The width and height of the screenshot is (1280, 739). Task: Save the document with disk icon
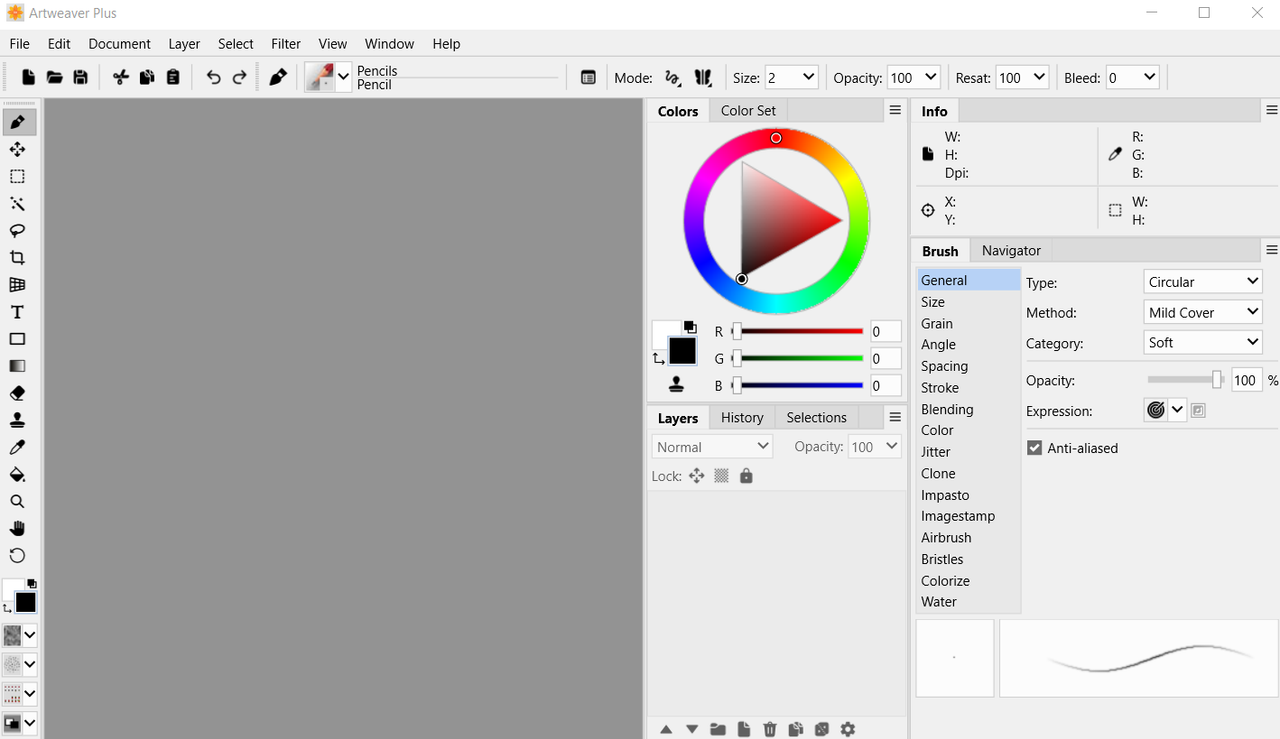click(x=81, y=77)
